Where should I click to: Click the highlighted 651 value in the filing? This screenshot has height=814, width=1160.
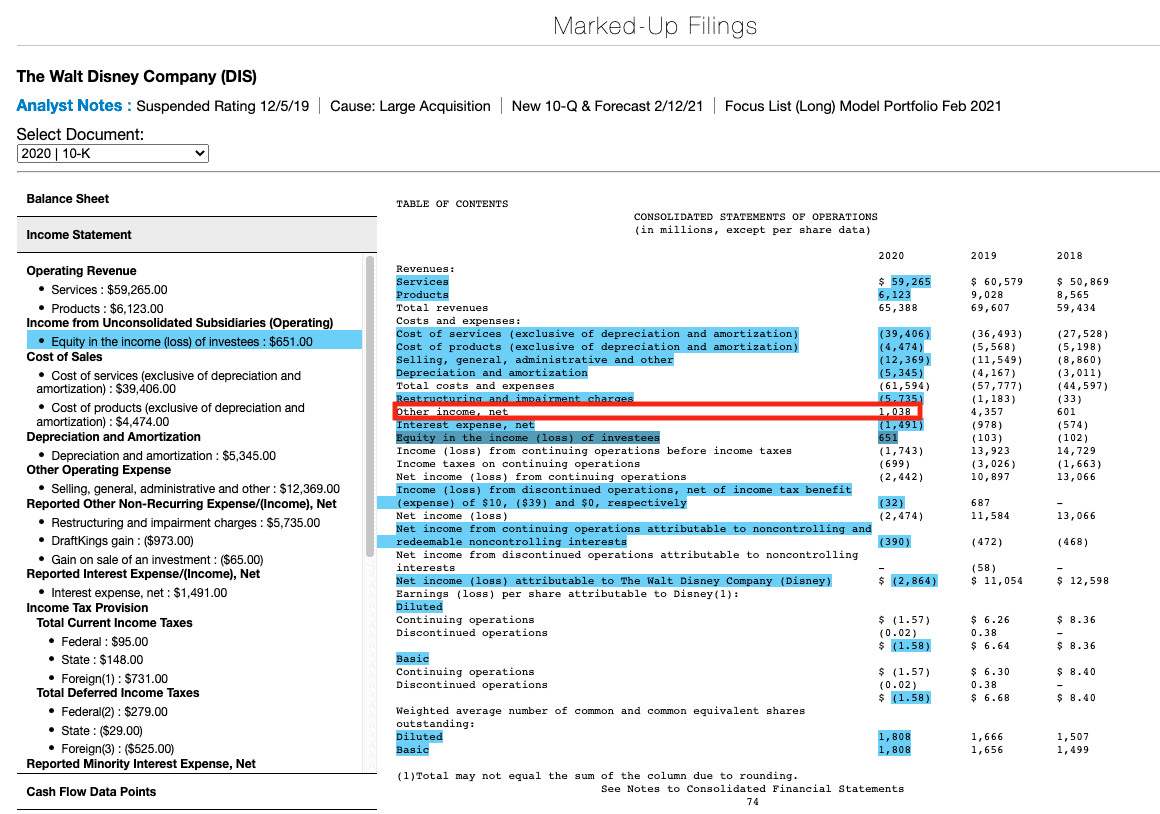(888, 438)
